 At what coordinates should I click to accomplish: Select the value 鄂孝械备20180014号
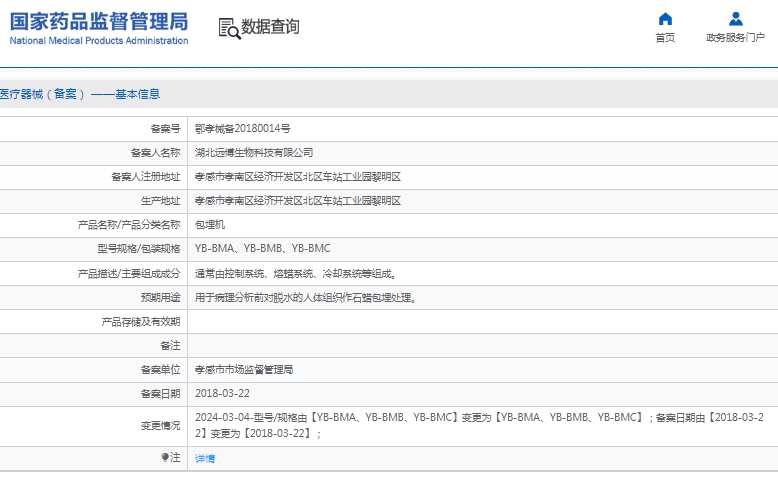point(242,129)
